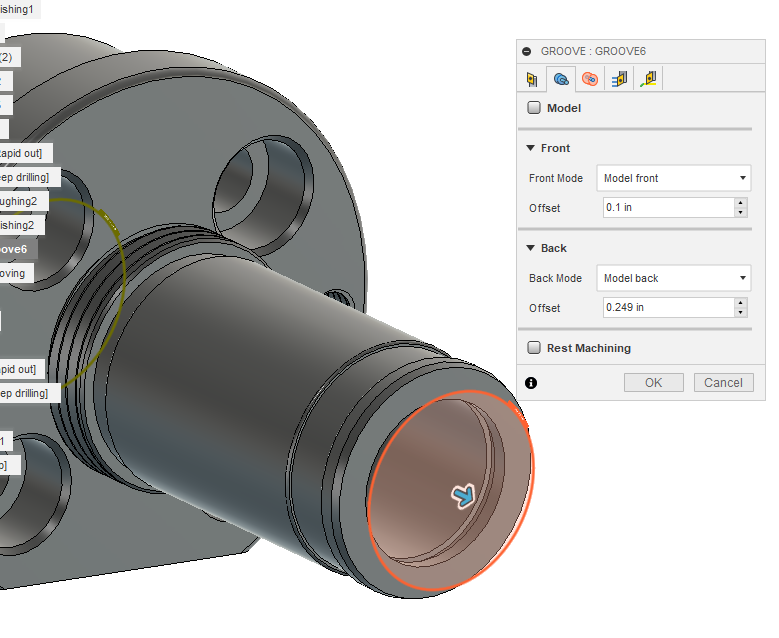This screenshot has width=779, height=638.
Task: Select the 'oving' operation label
Action: tap(16, 273)
